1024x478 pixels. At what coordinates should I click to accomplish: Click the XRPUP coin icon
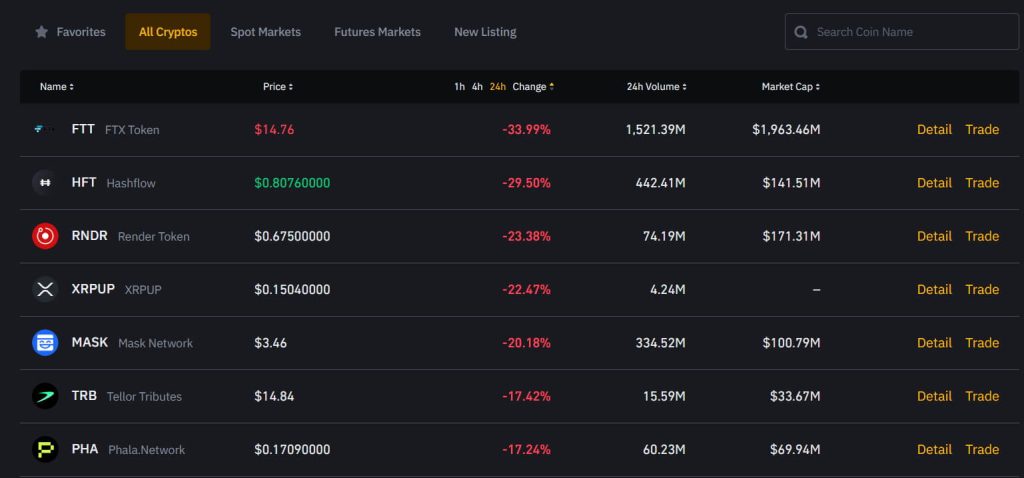45,289
